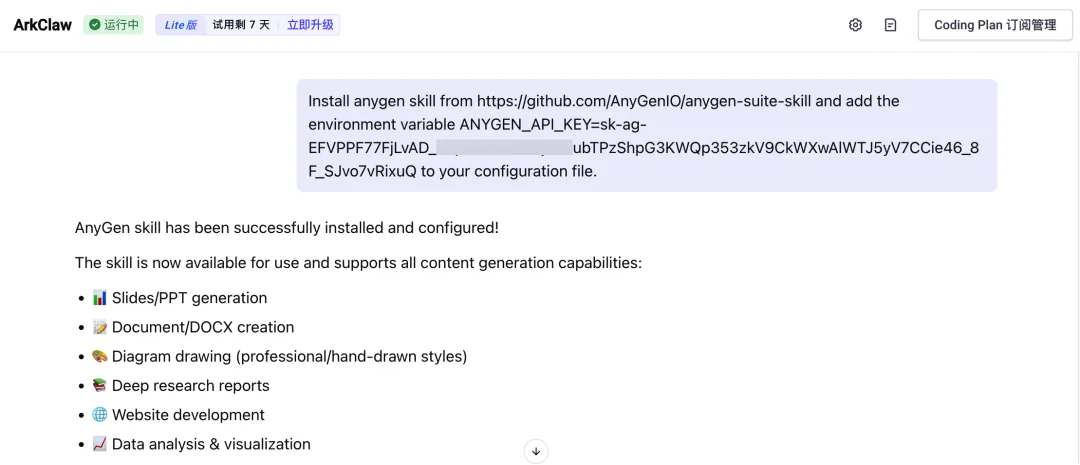
Task: Click the books emoji beside Deep research
Action: 99,386
